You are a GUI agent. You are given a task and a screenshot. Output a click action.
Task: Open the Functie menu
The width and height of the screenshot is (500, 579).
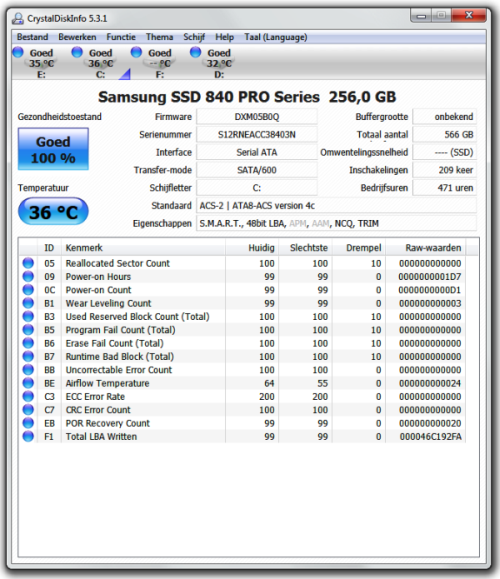click(121, 37)
